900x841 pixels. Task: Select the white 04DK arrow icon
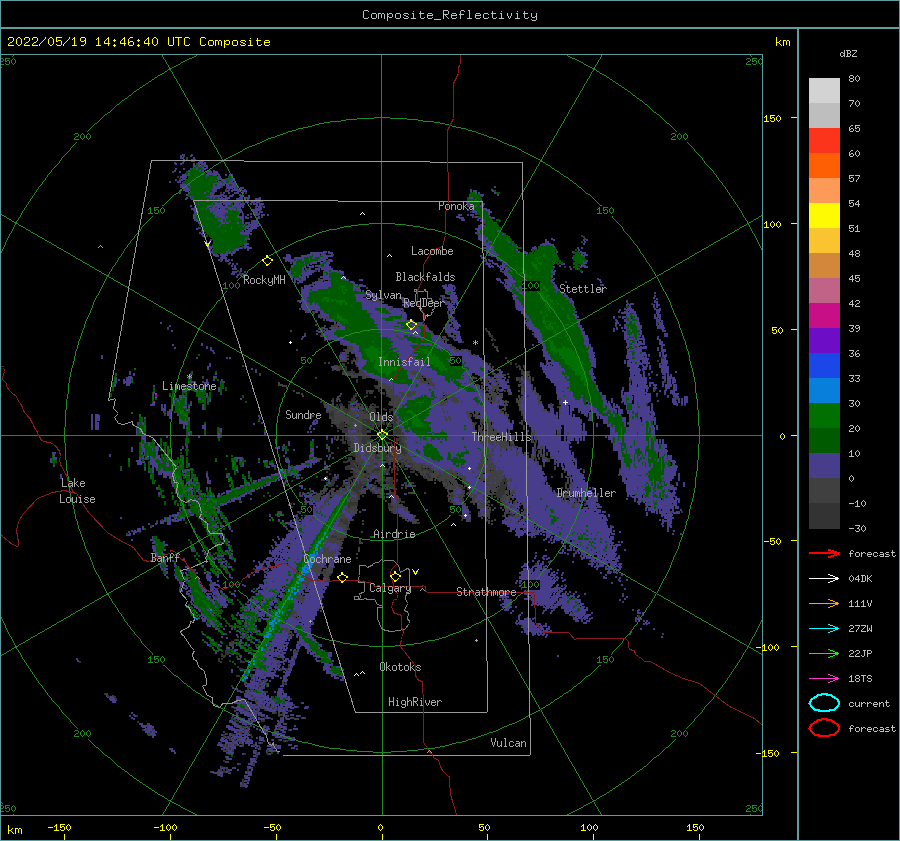click(824, 578)
